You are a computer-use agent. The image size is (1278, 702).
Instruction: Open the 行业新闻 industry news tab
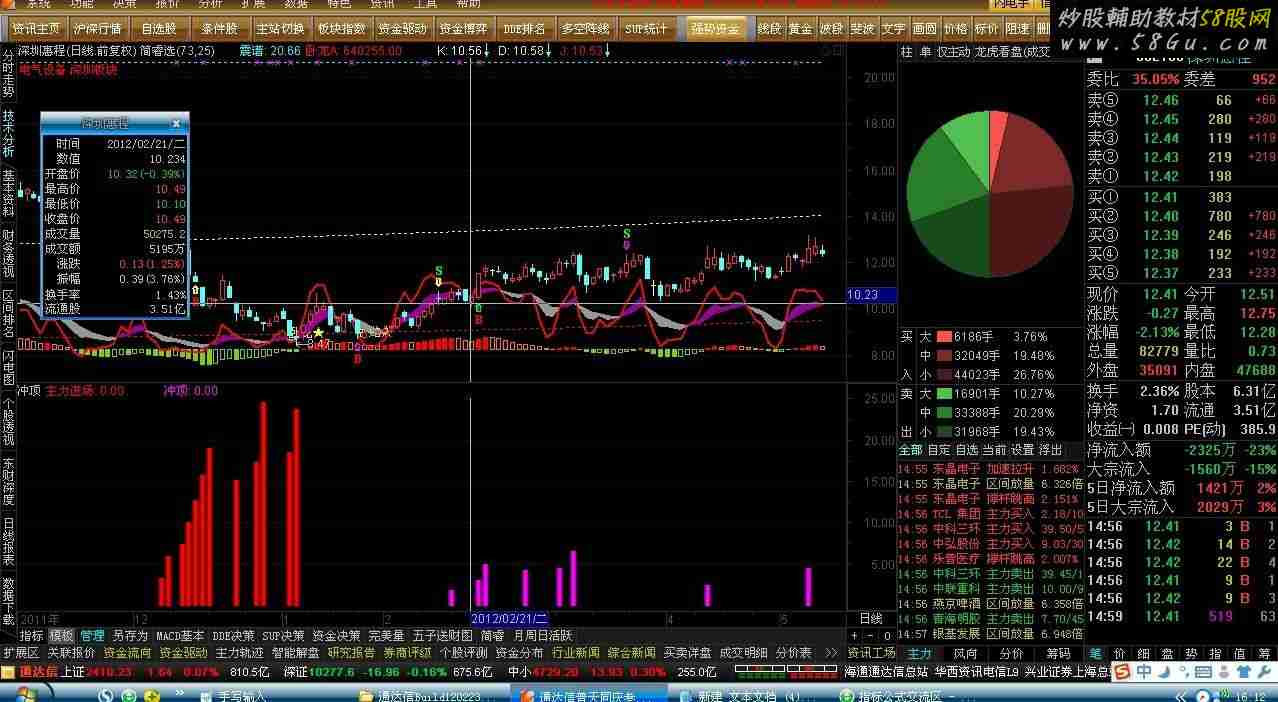coord(576,653)
